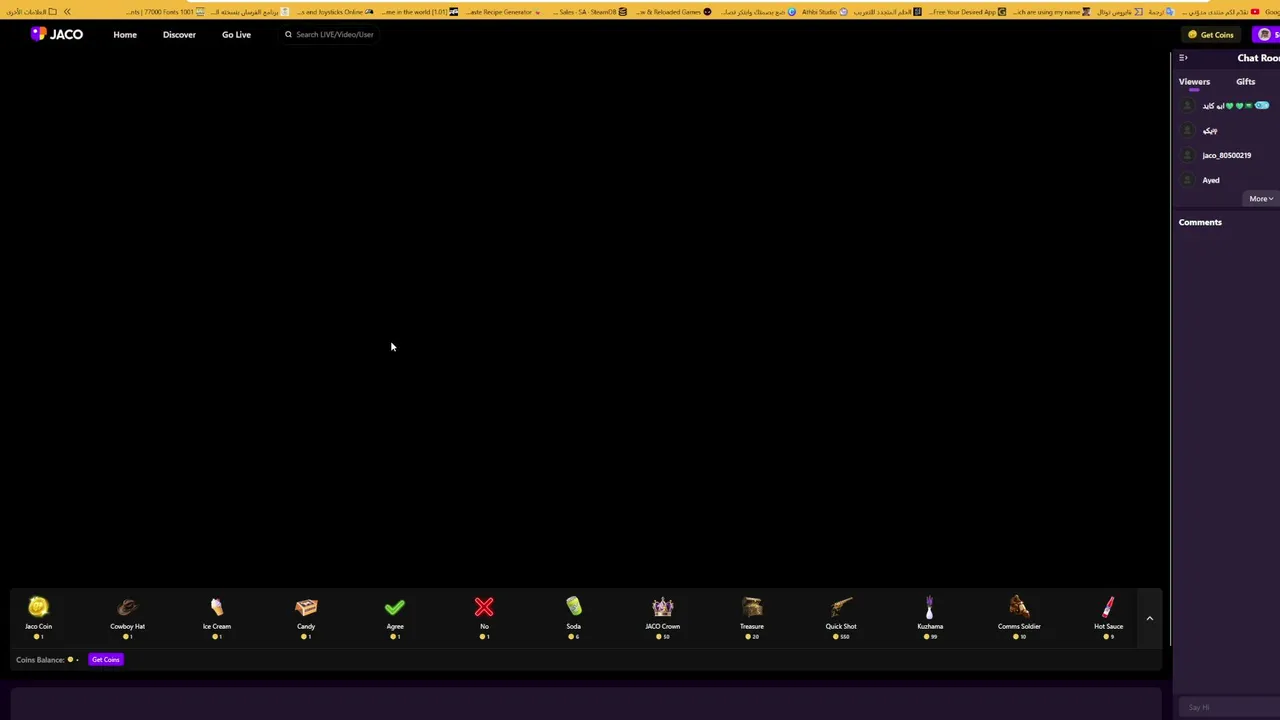Open avatar of viewer Ayed

1188,180
